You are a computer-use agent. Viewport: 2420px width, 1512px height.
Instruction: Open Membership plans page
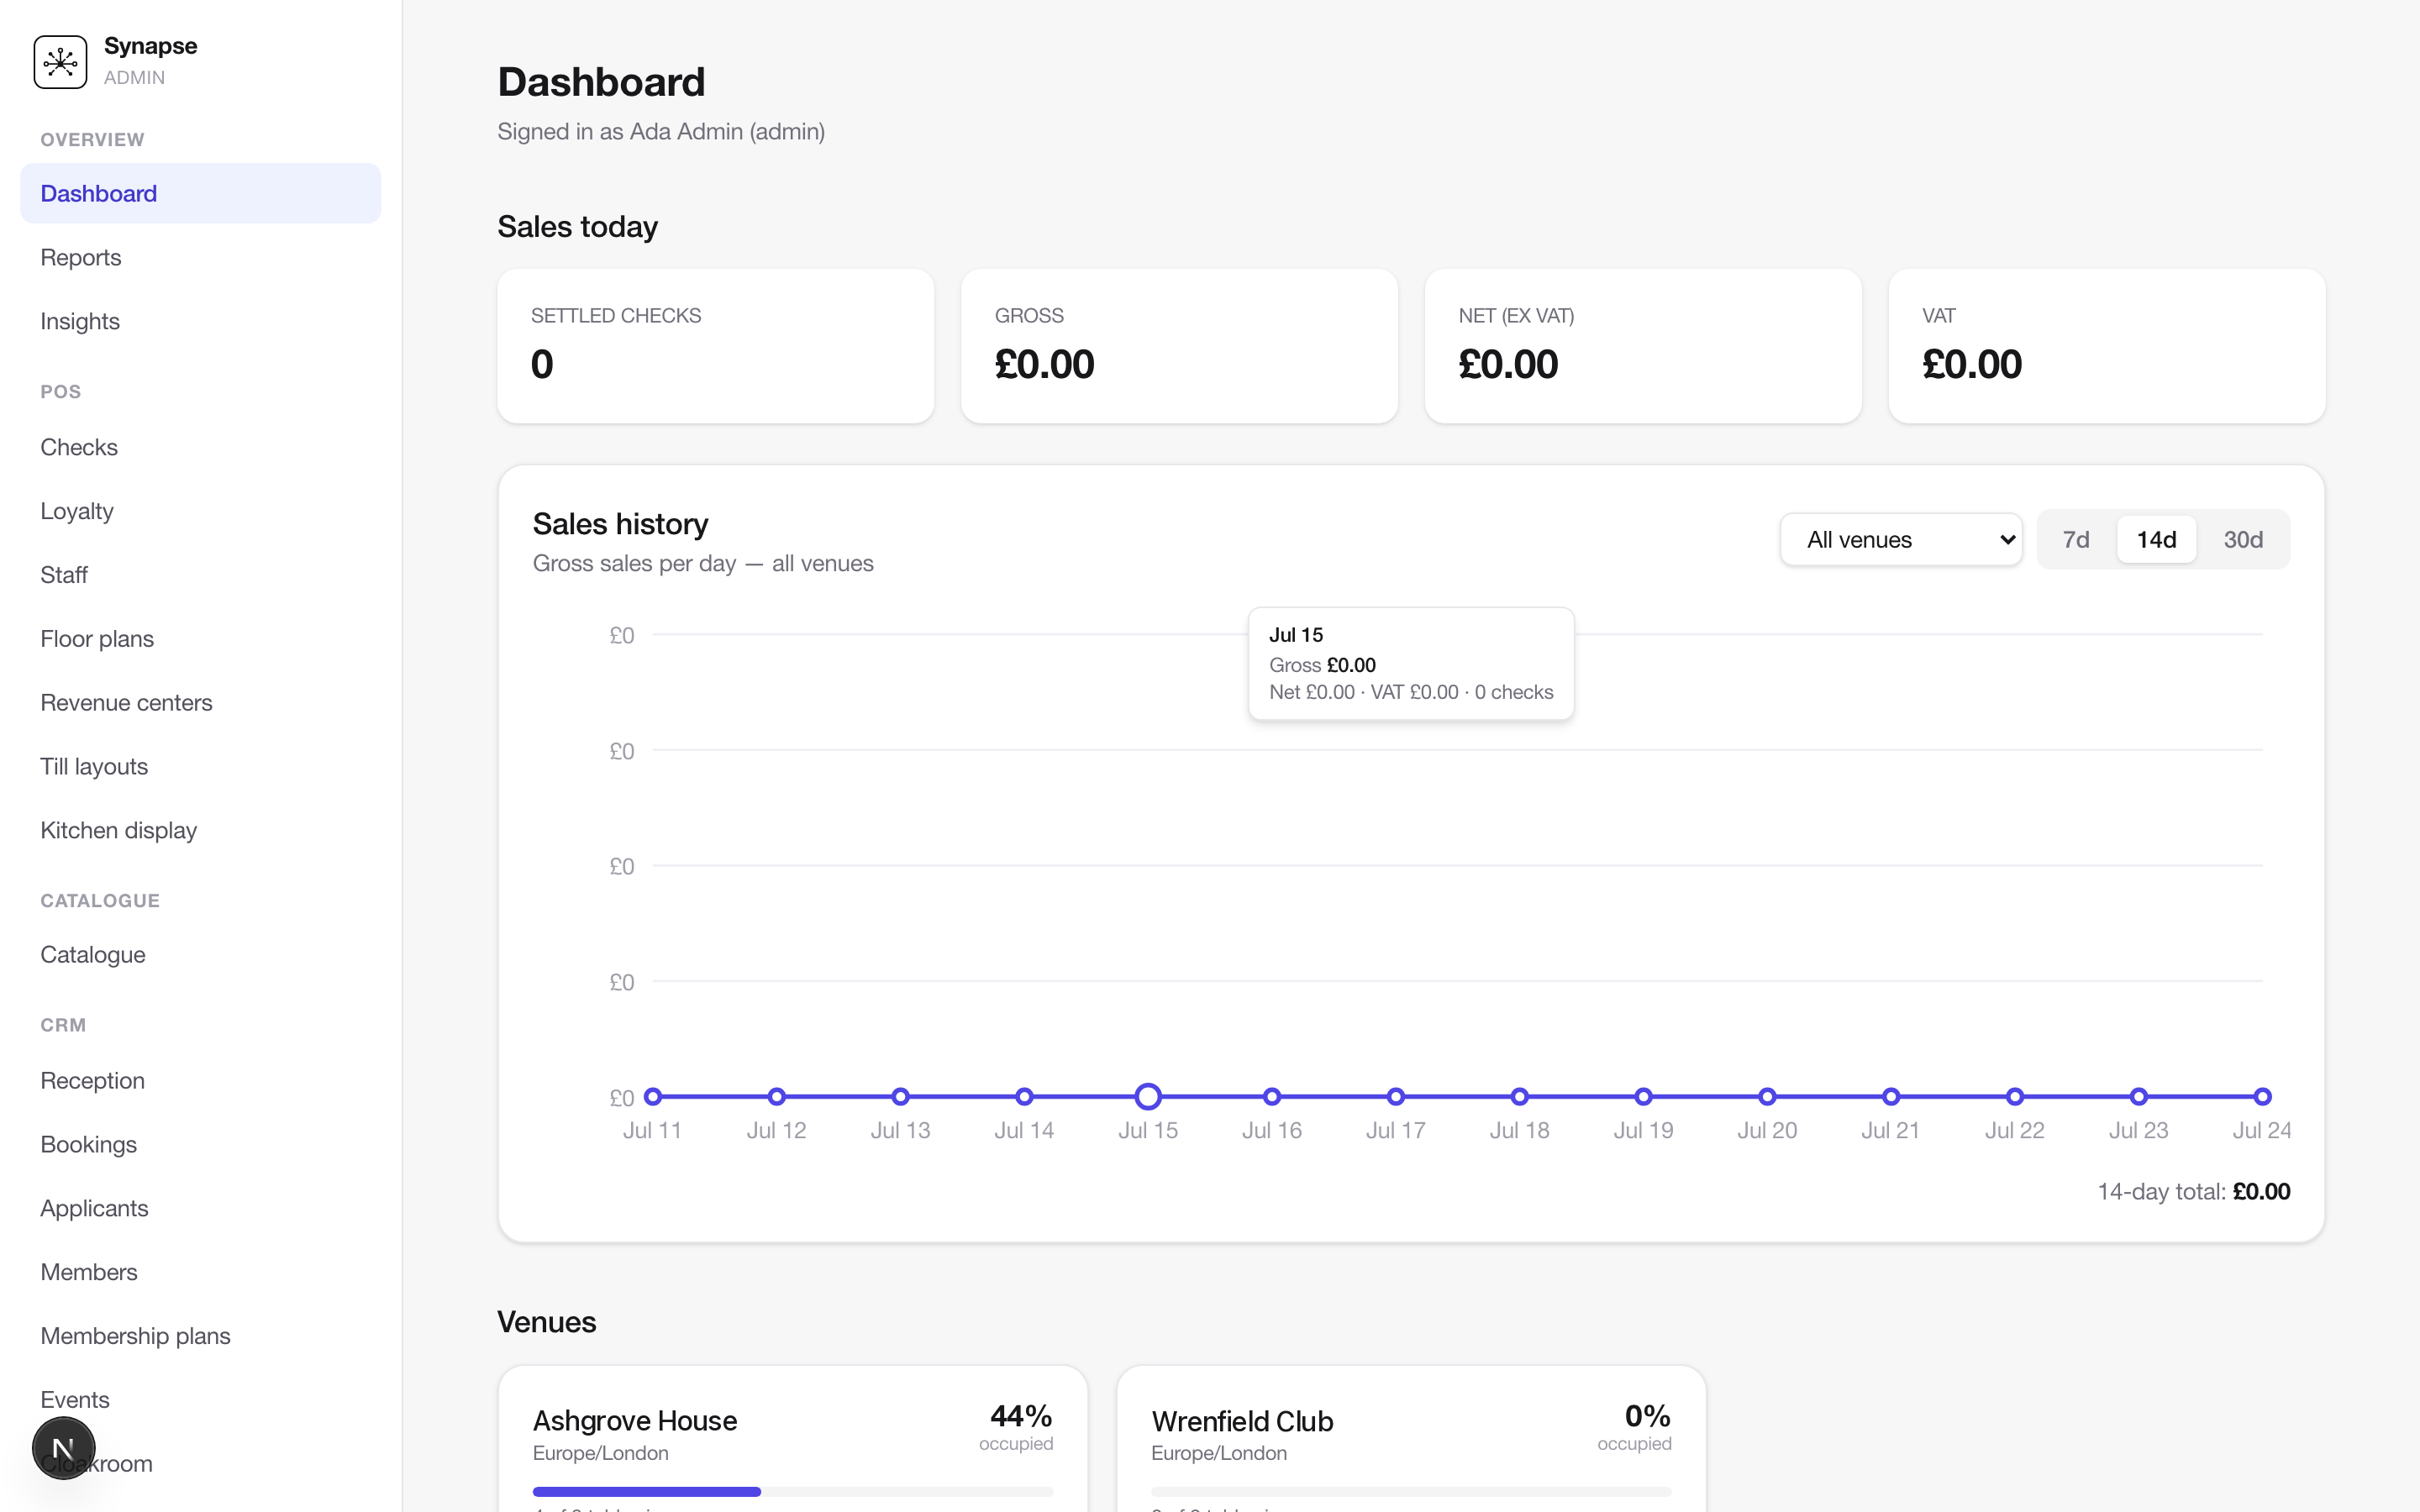[x=200, y=1336]
